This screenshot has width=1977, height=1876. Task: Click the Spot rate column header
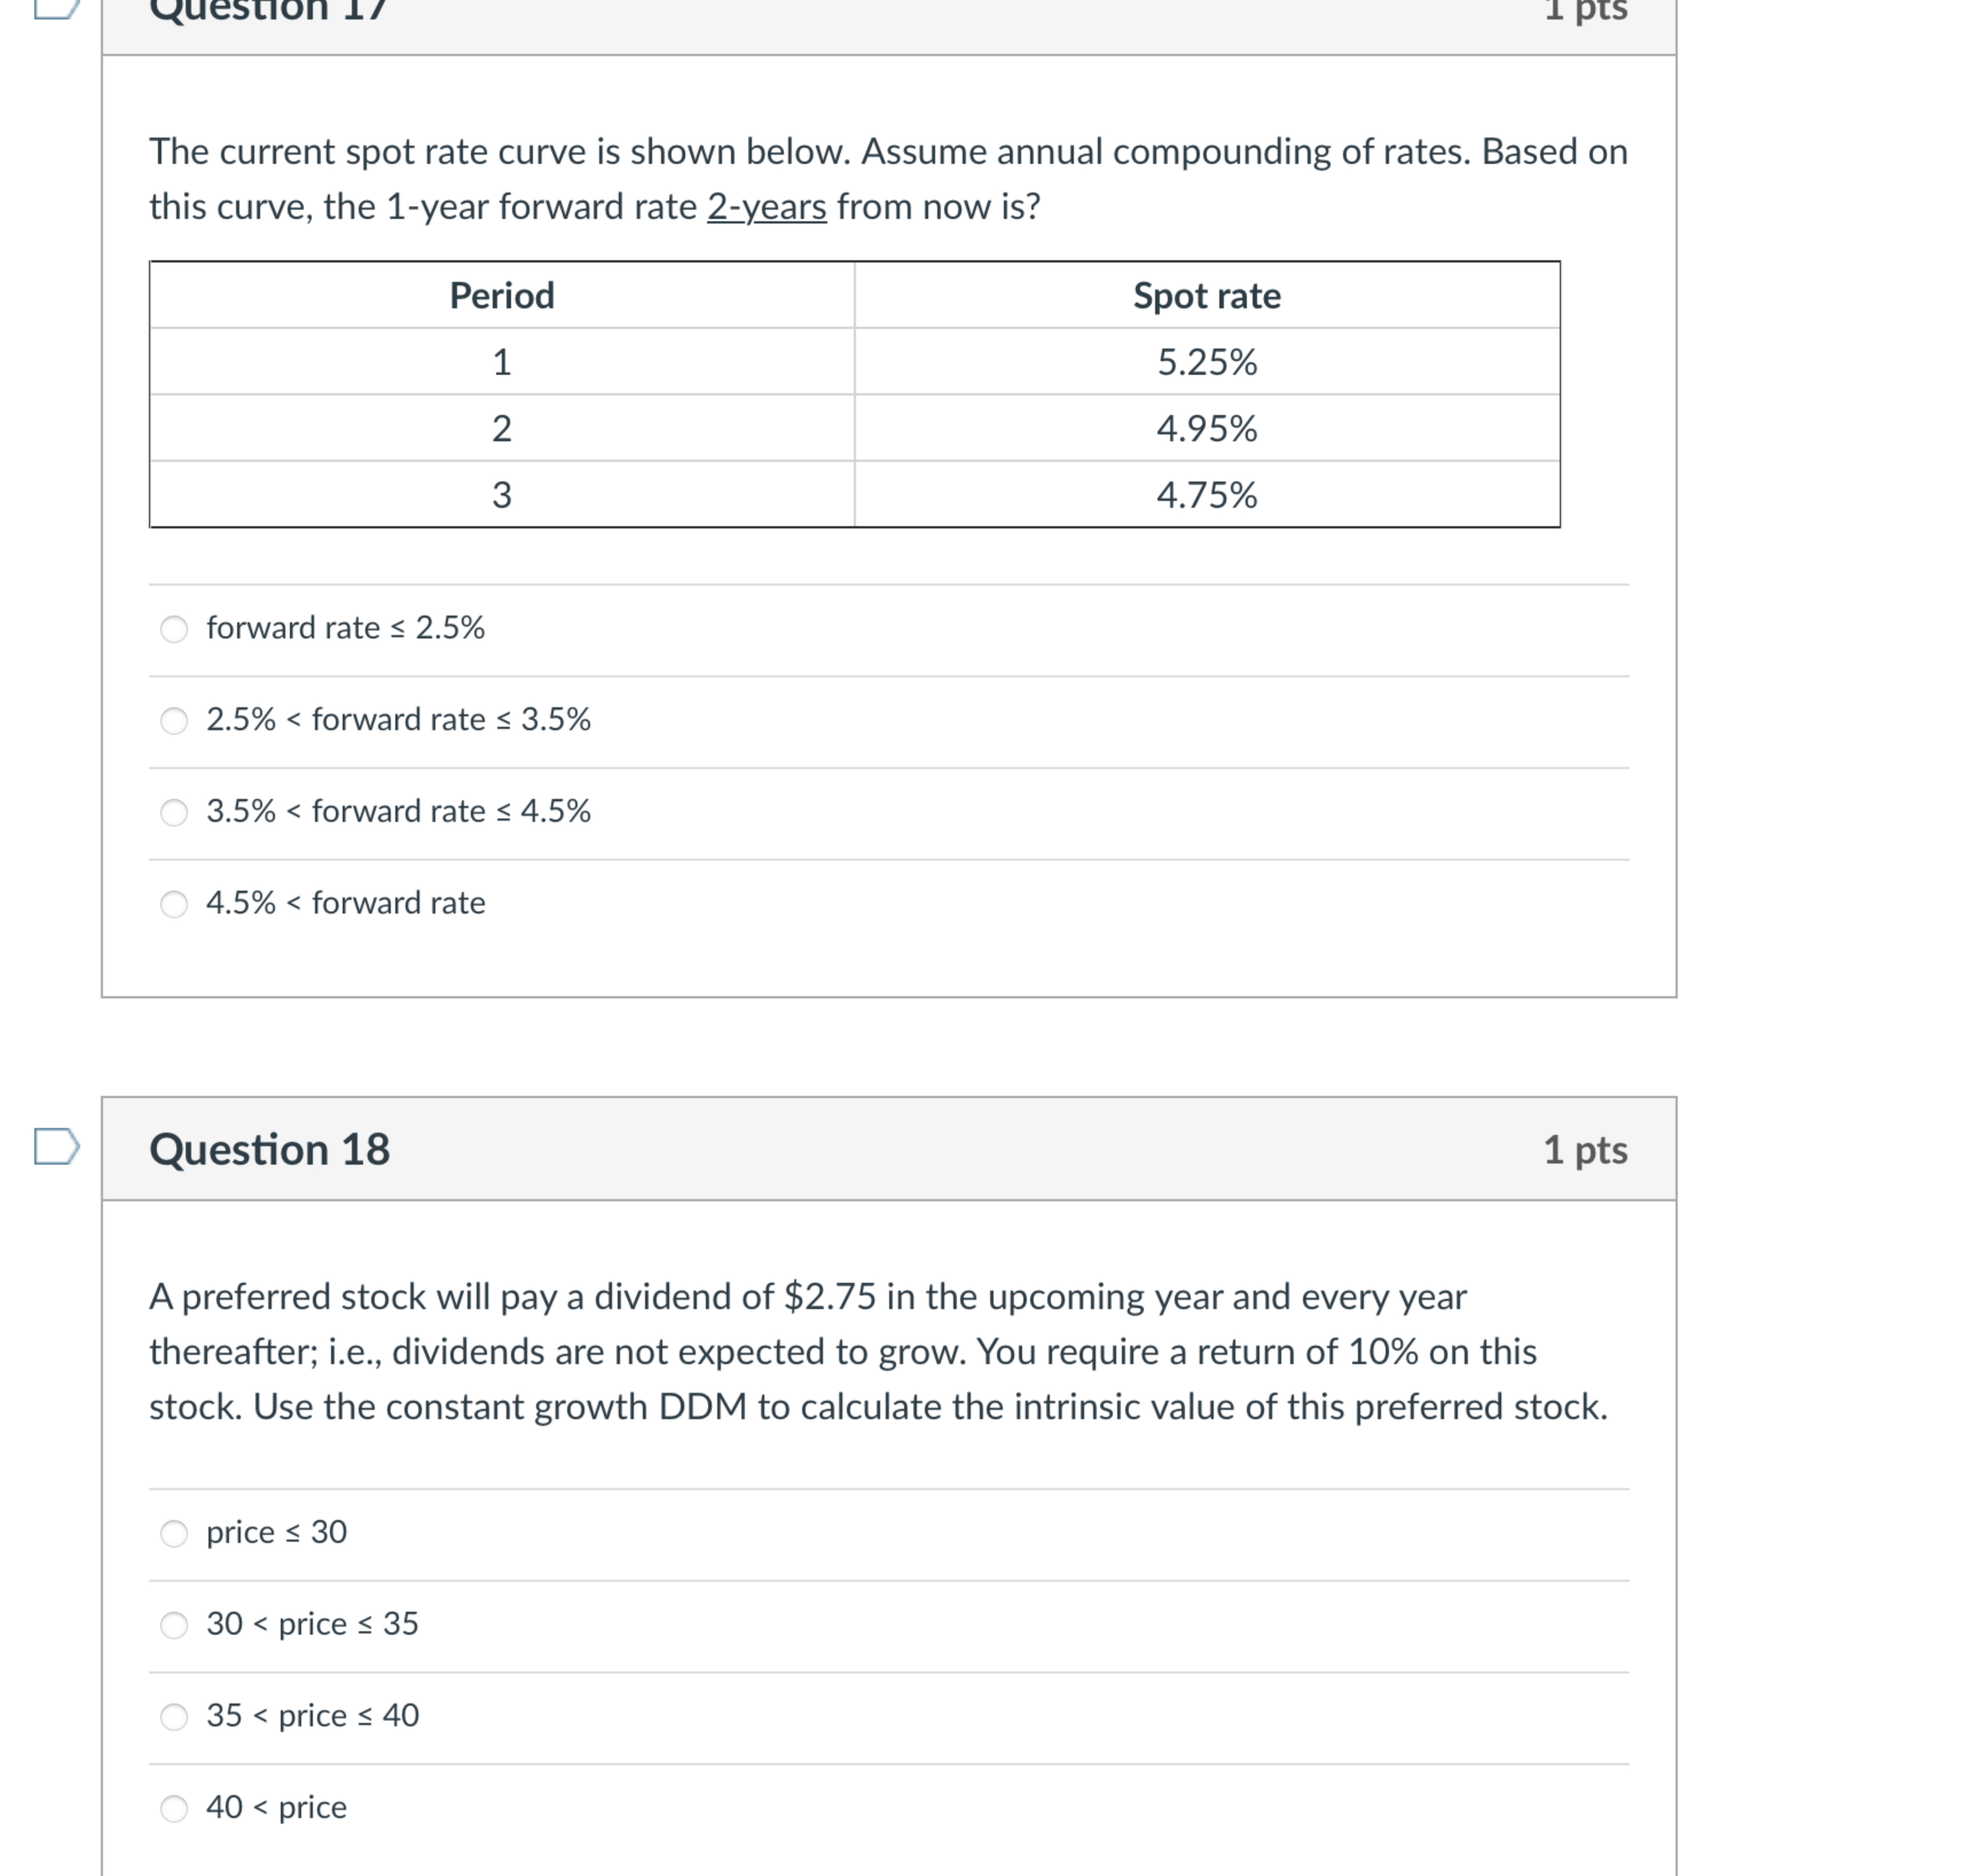point(1206,295)
